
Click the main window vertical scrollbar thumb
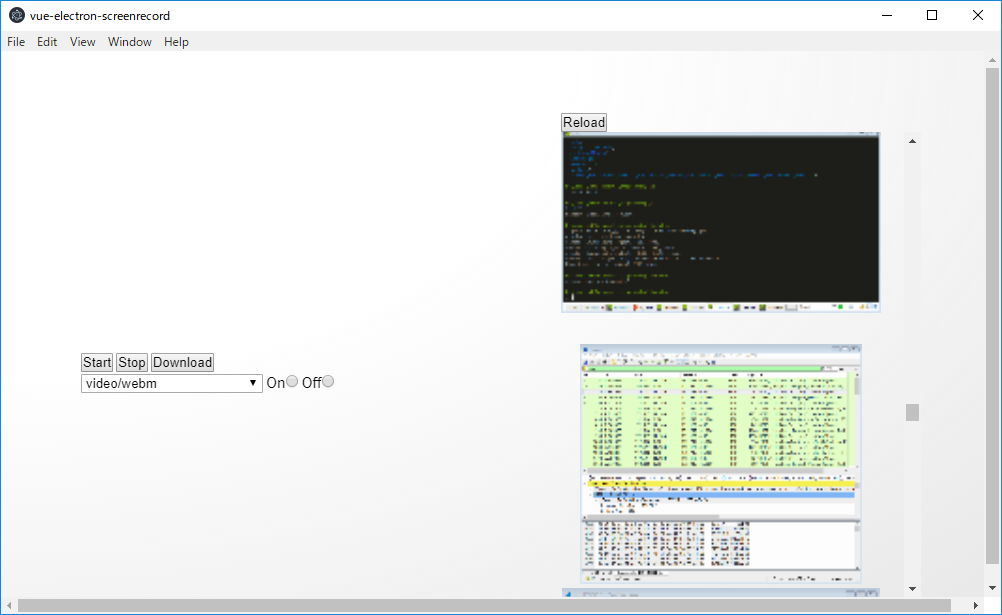click(x=992, y=316)
